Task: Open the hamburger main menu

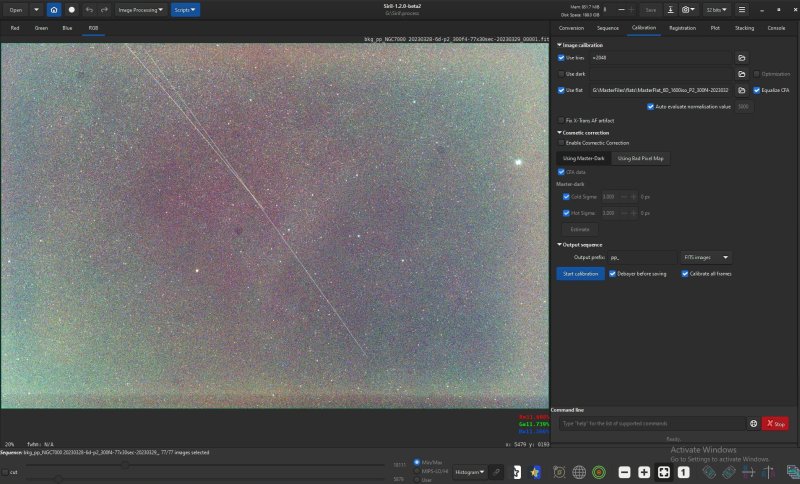Action: coord(742,10)
